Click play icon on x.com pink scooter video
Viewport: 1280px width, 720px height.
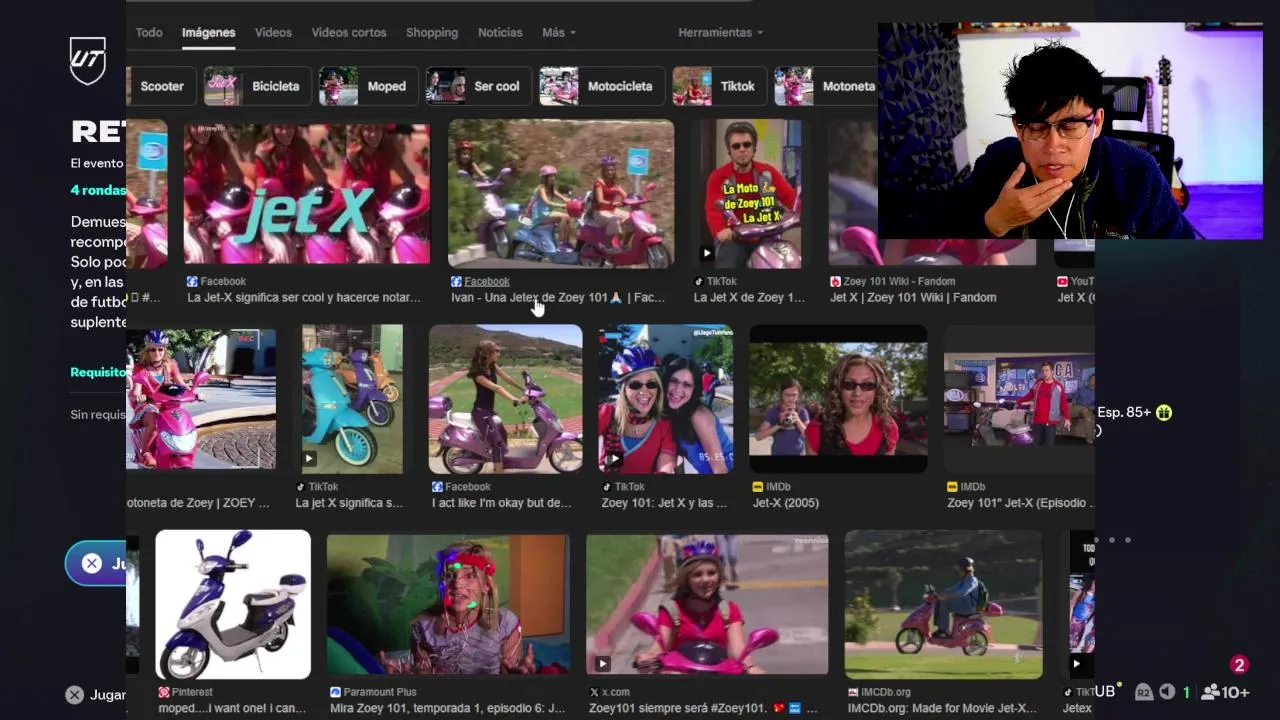coord(602,663)
